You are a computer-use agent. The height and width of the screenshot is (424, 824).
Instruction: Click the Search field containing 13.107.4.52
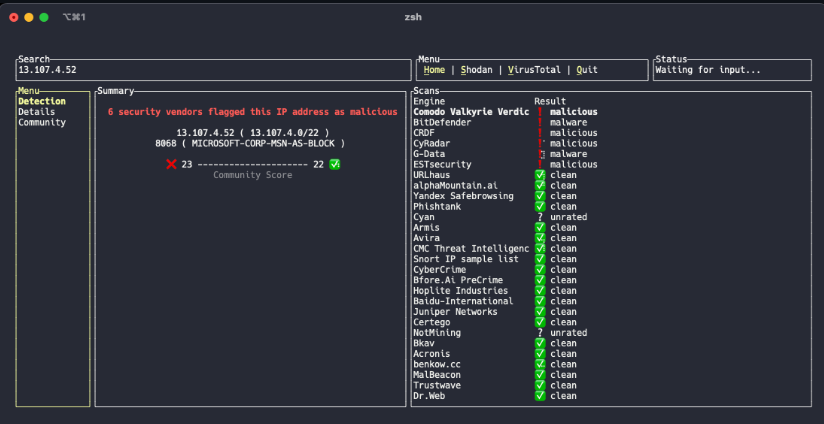(213, 70)
